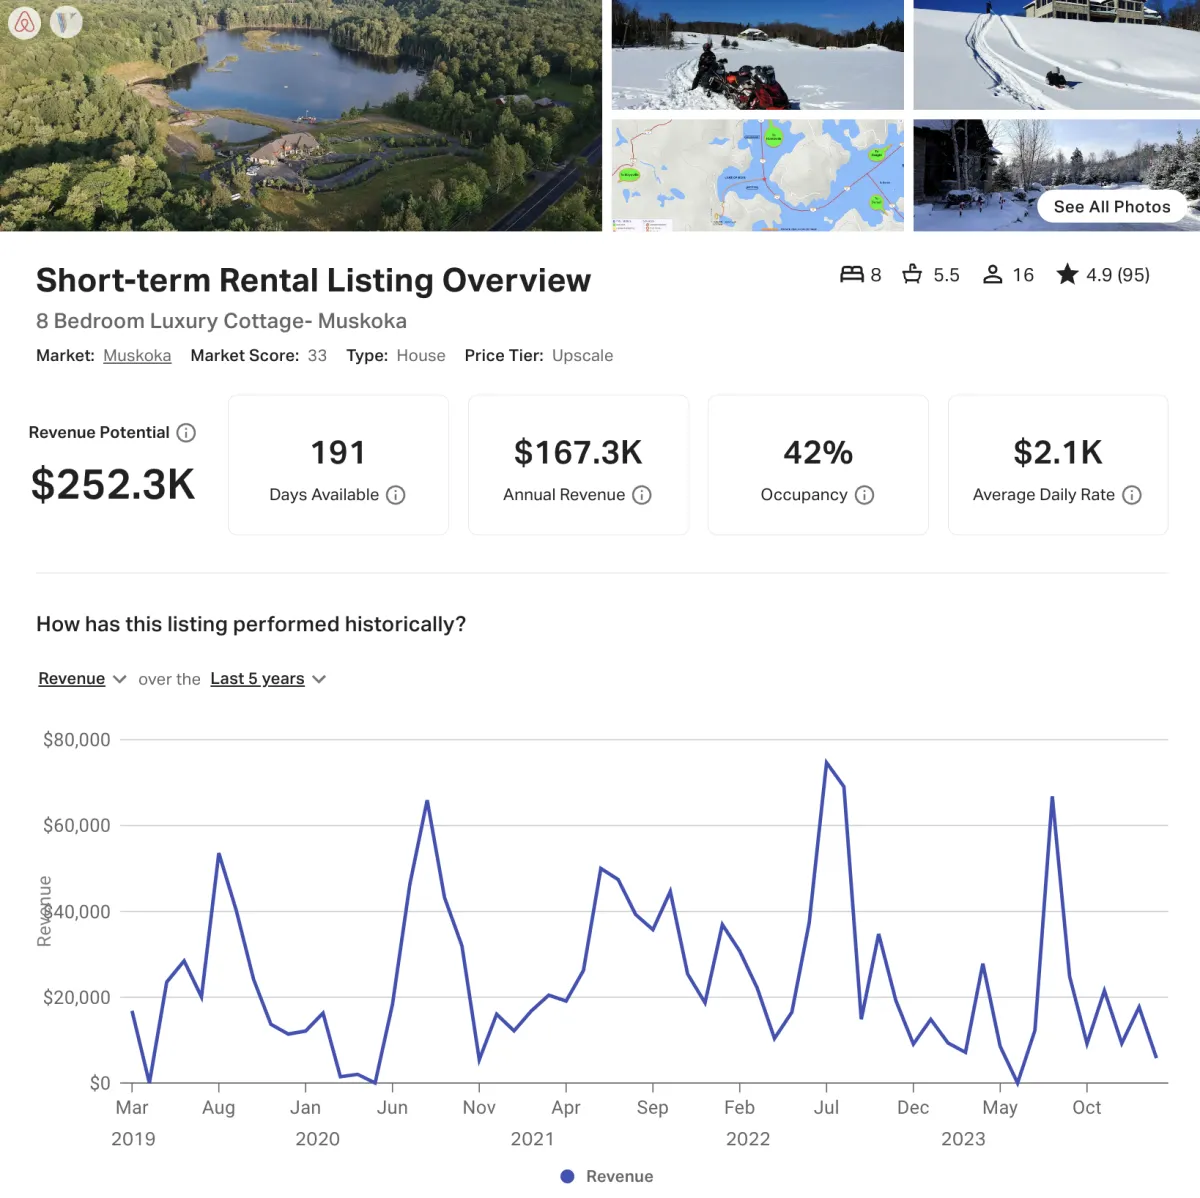Click the bathrooms tub icon
Screen dimensions: 1200x1198
912,274
